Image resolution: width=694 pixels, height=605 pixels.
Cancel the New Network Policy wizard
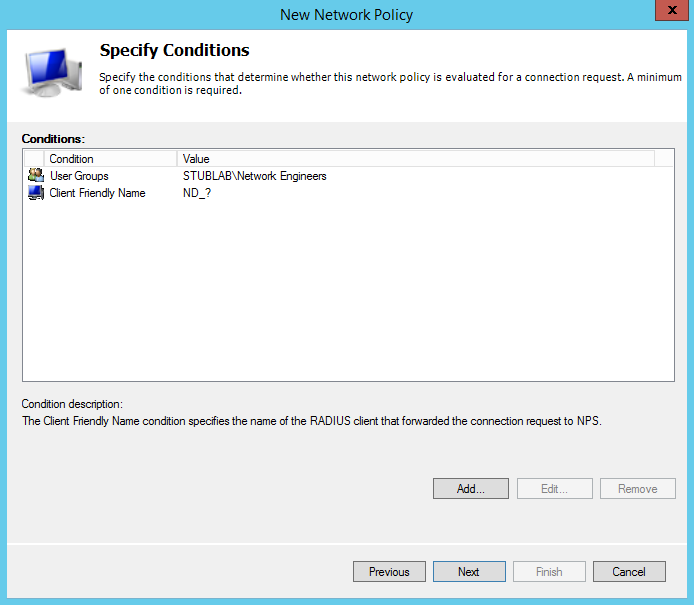pos(629,571)
